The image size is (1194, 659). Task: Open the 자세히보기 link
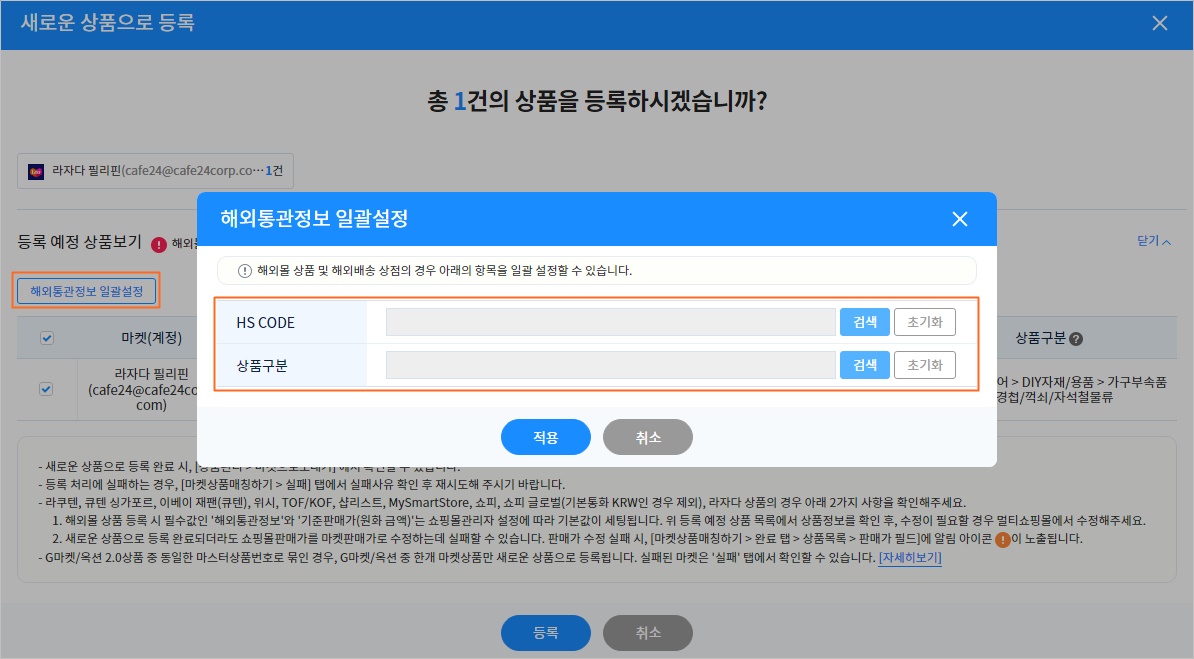(x=910, y=558)
